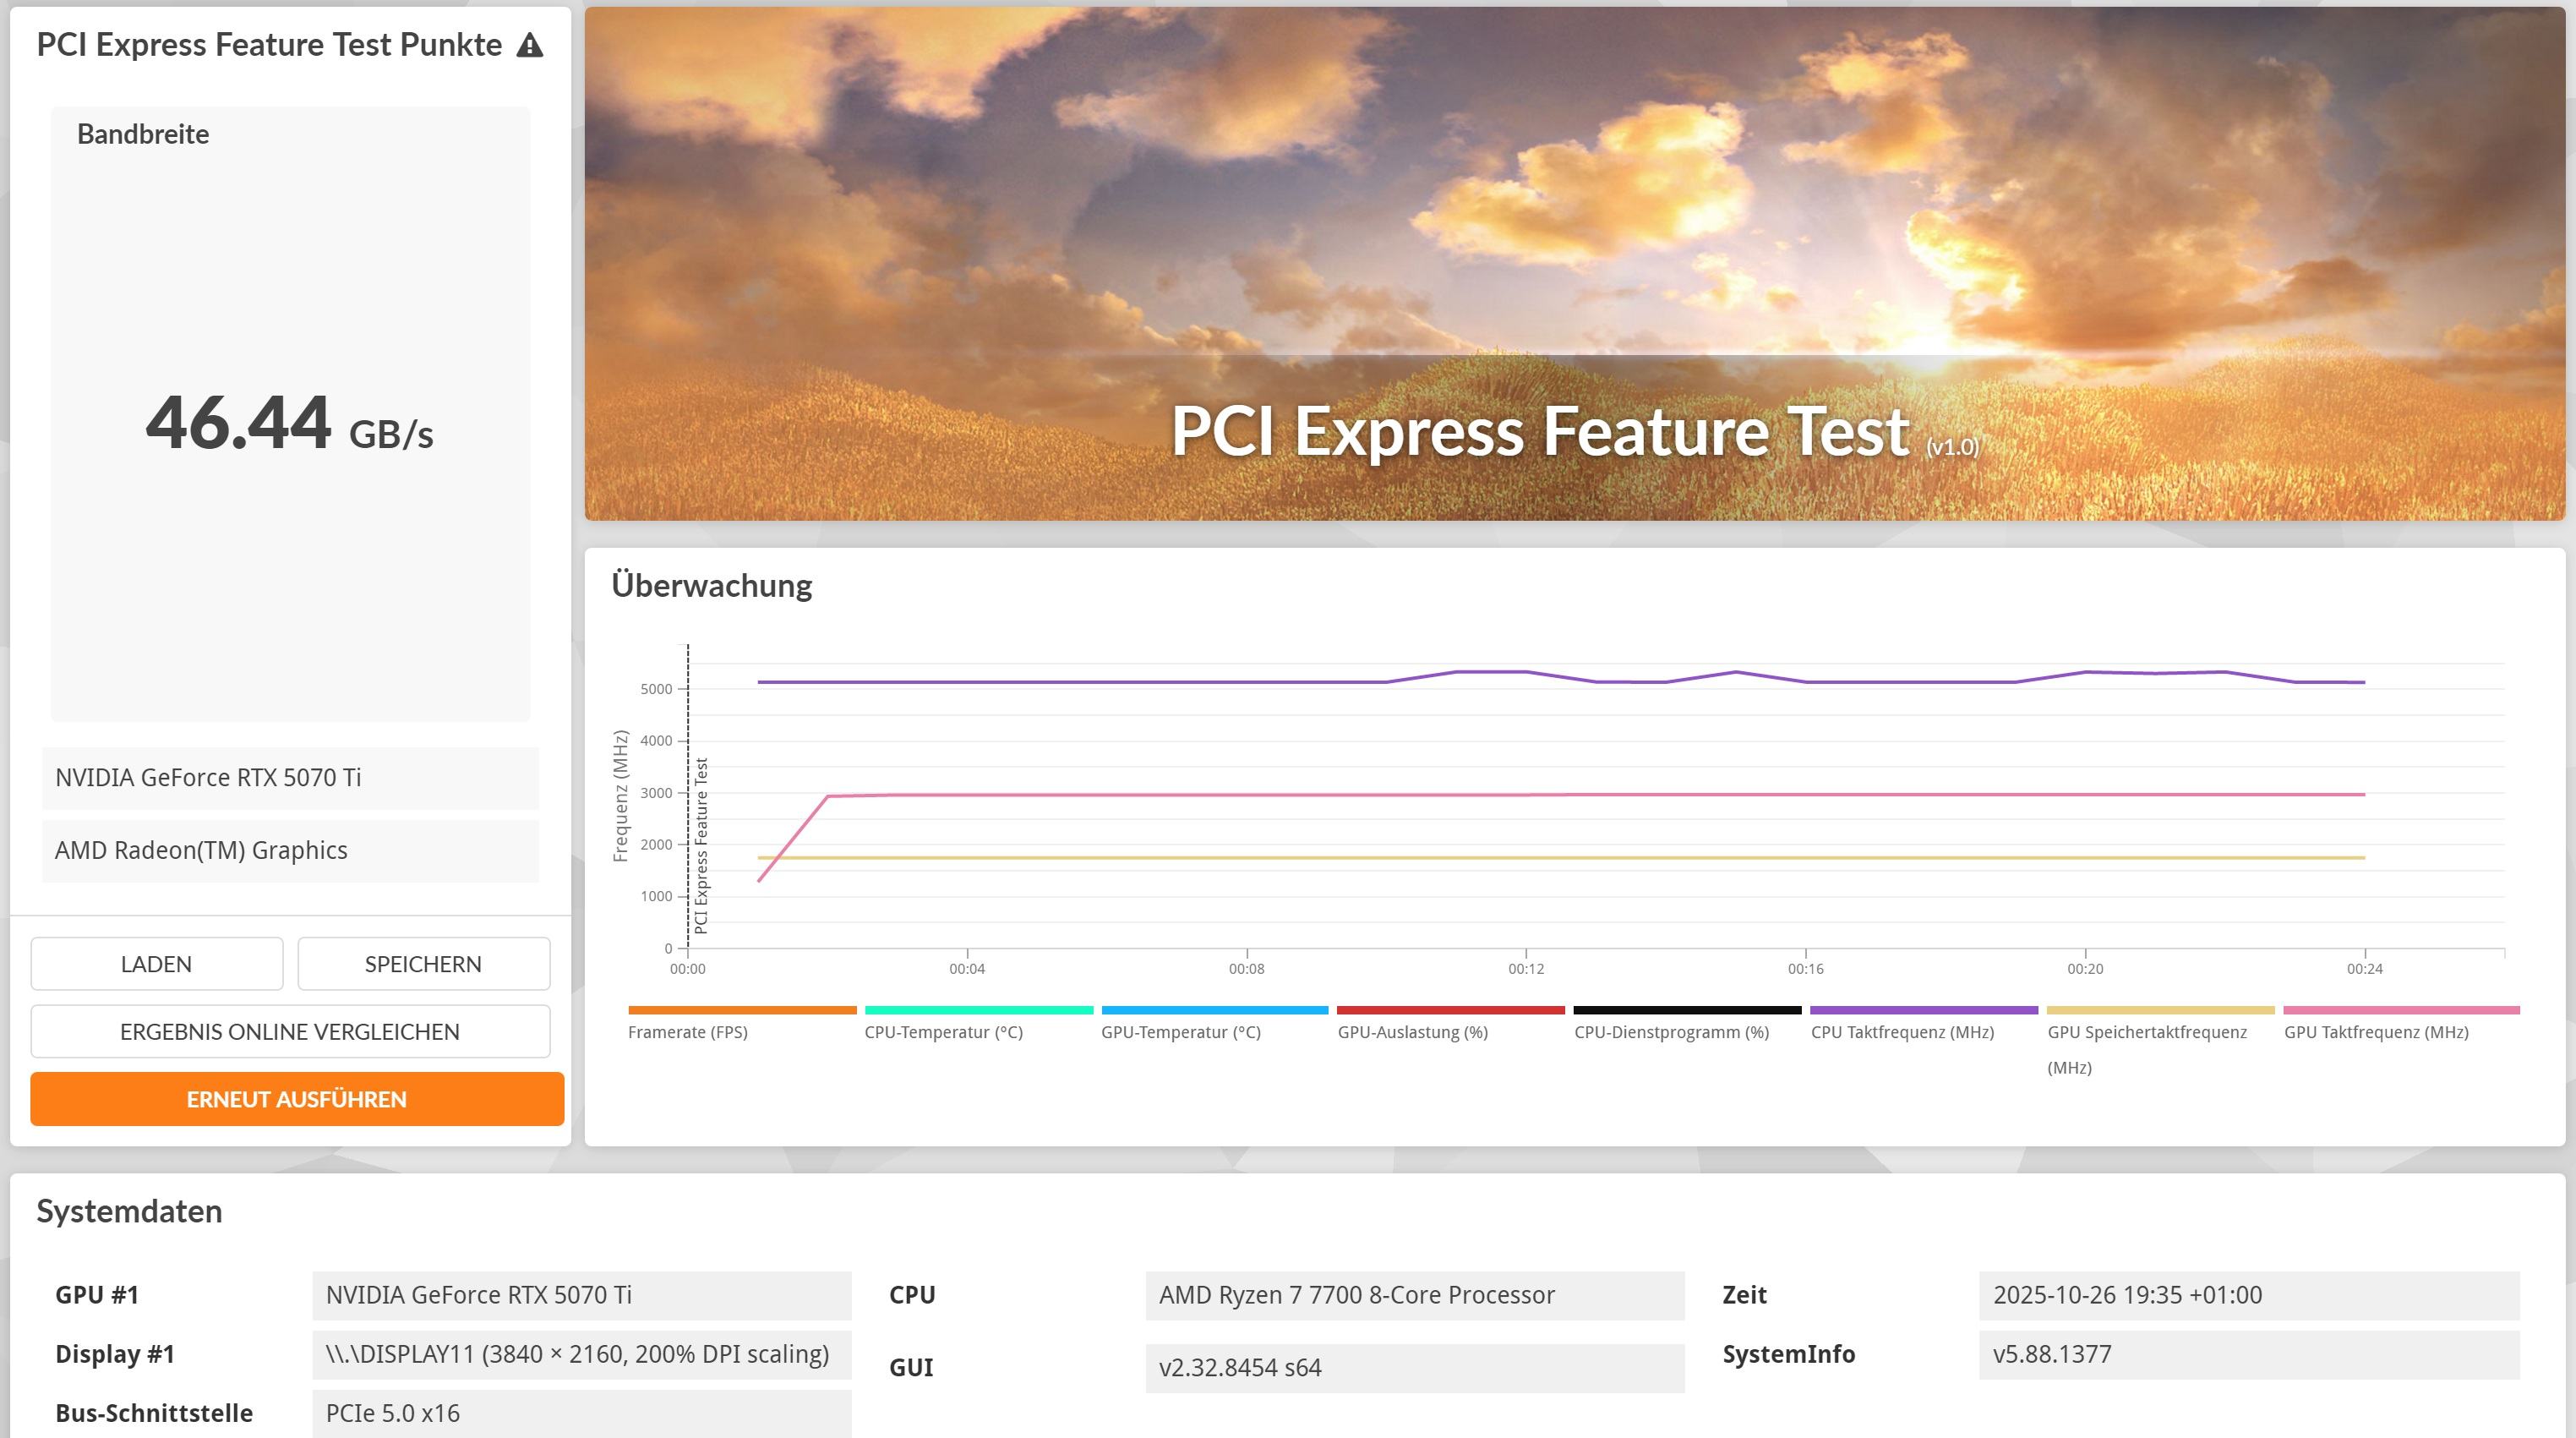Viewport: 2576px width, 1438px height.
Task: Toggle GPU Taktfrequenz pink legend swatch
Action: pyautogui.click(x=2400, y=1011)
